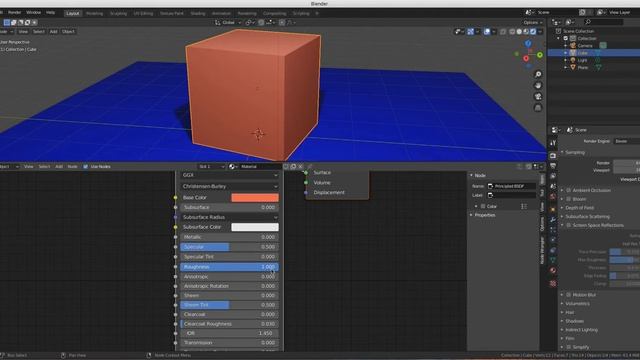Open the Global orientation dropdown
This screenshot has width=640, height=360.
coord(228,22)
